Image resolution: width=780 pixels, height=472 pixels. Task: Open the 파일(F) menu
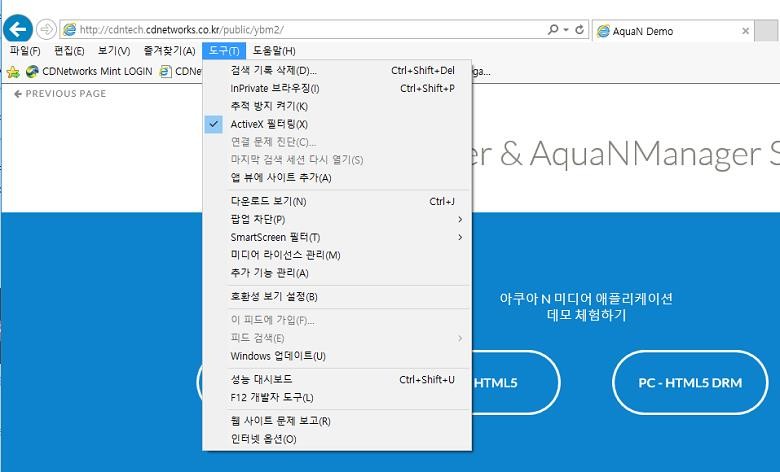[25, 51]
